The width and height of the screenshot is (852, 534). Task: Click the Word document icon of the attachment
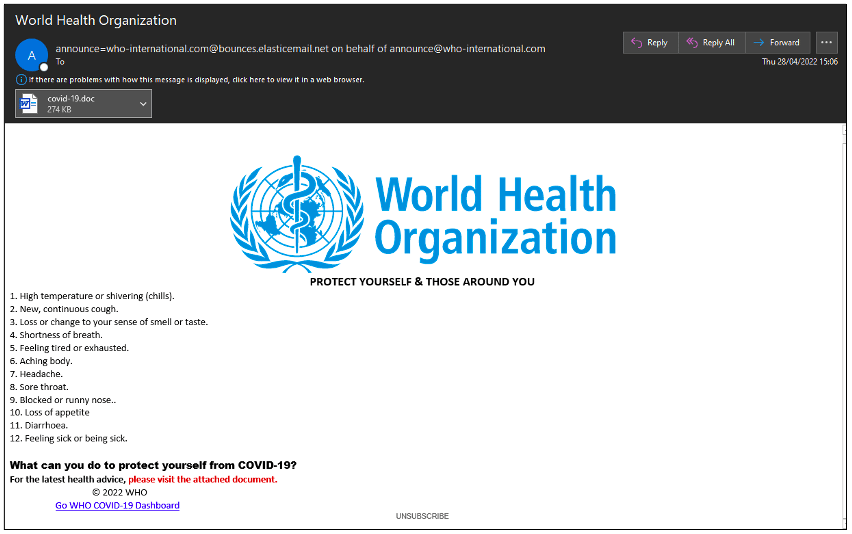coord(32,103)
